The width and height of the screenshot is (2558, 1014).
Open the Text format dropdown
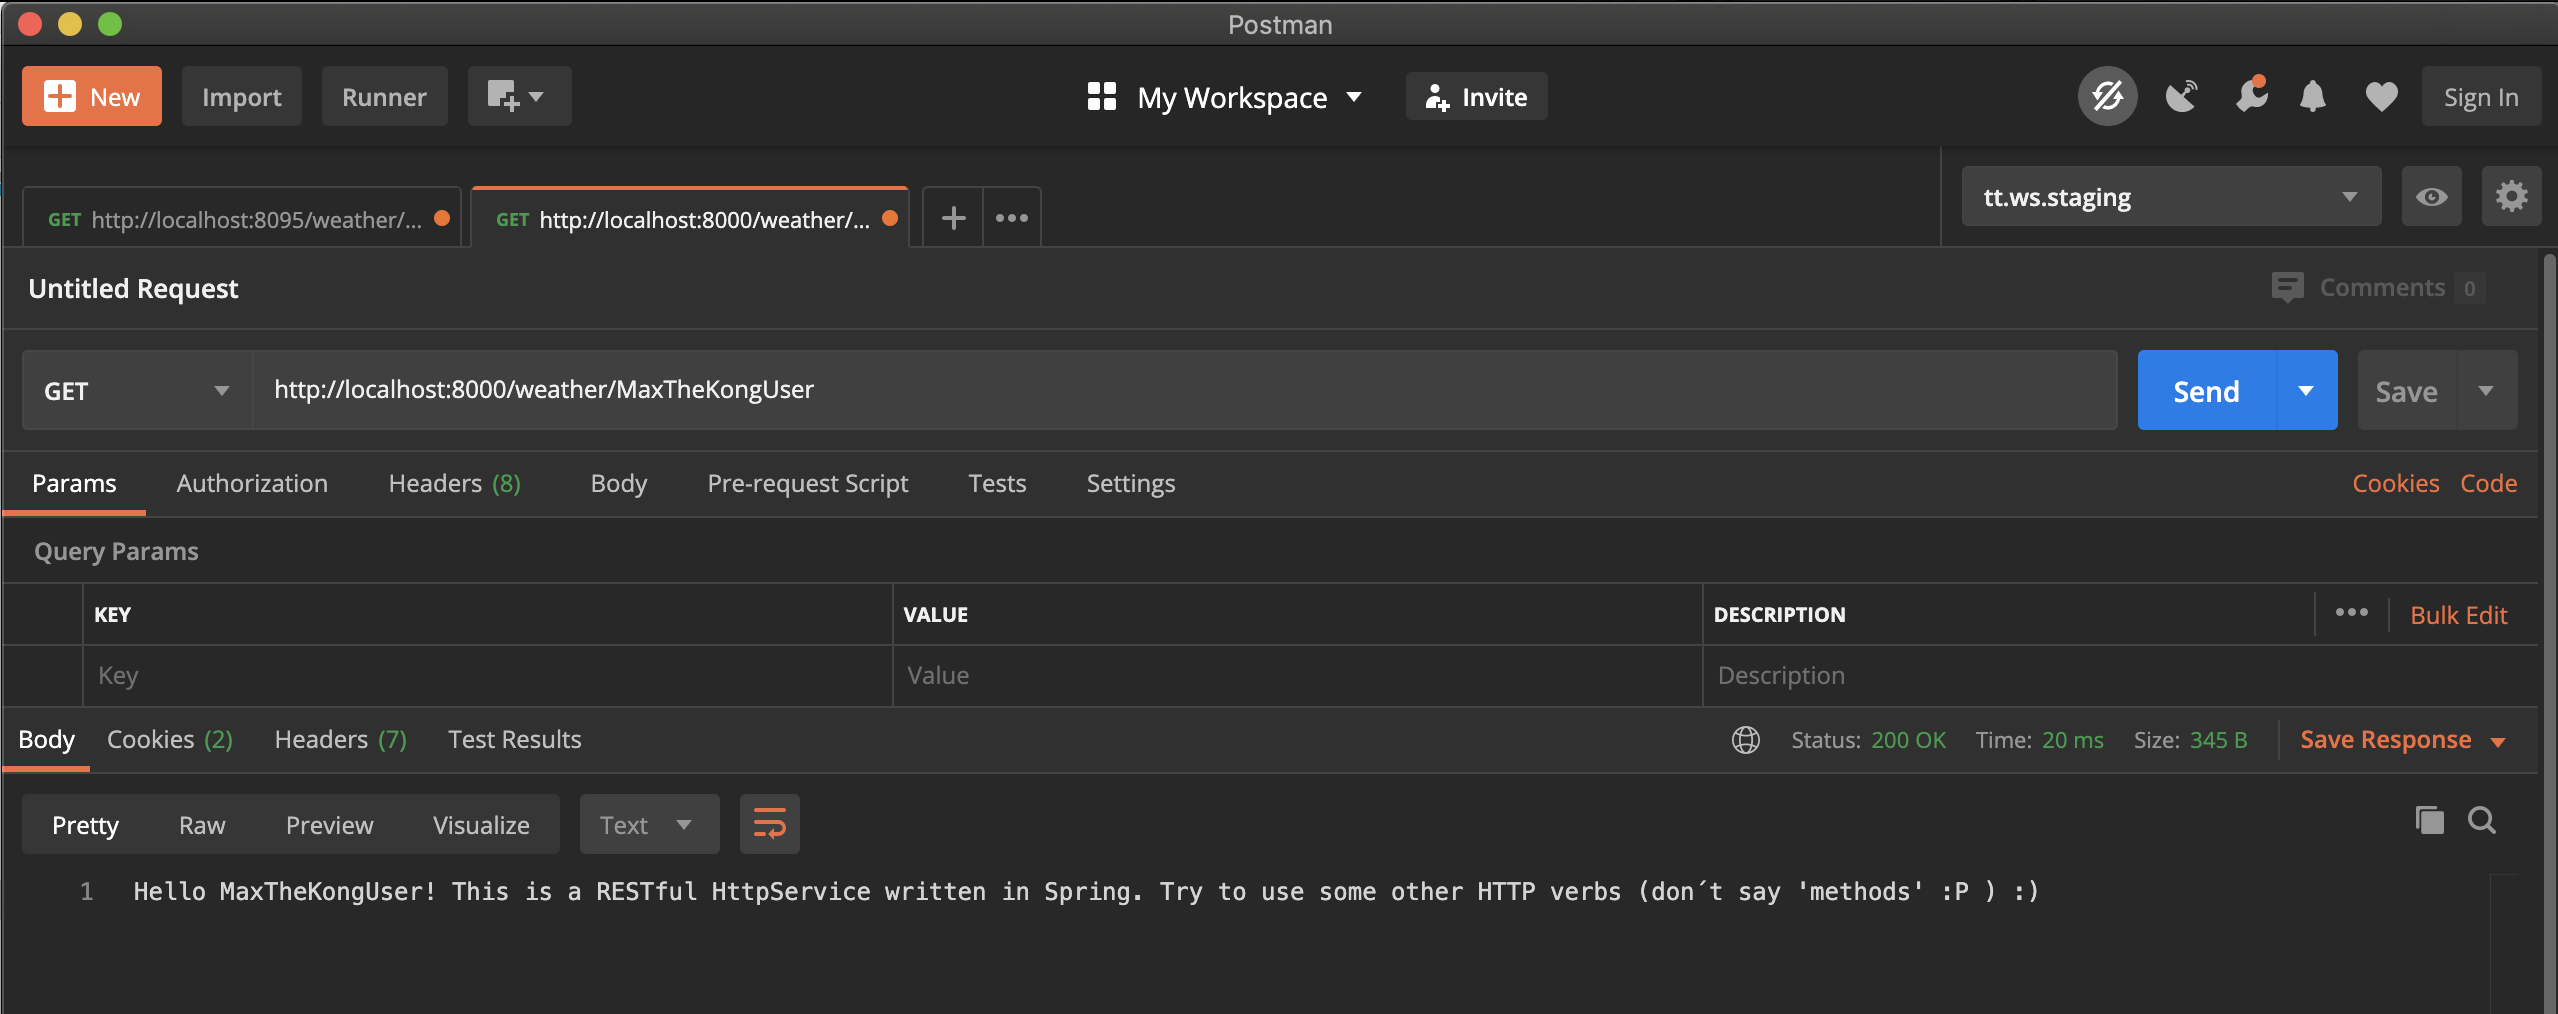648,825
